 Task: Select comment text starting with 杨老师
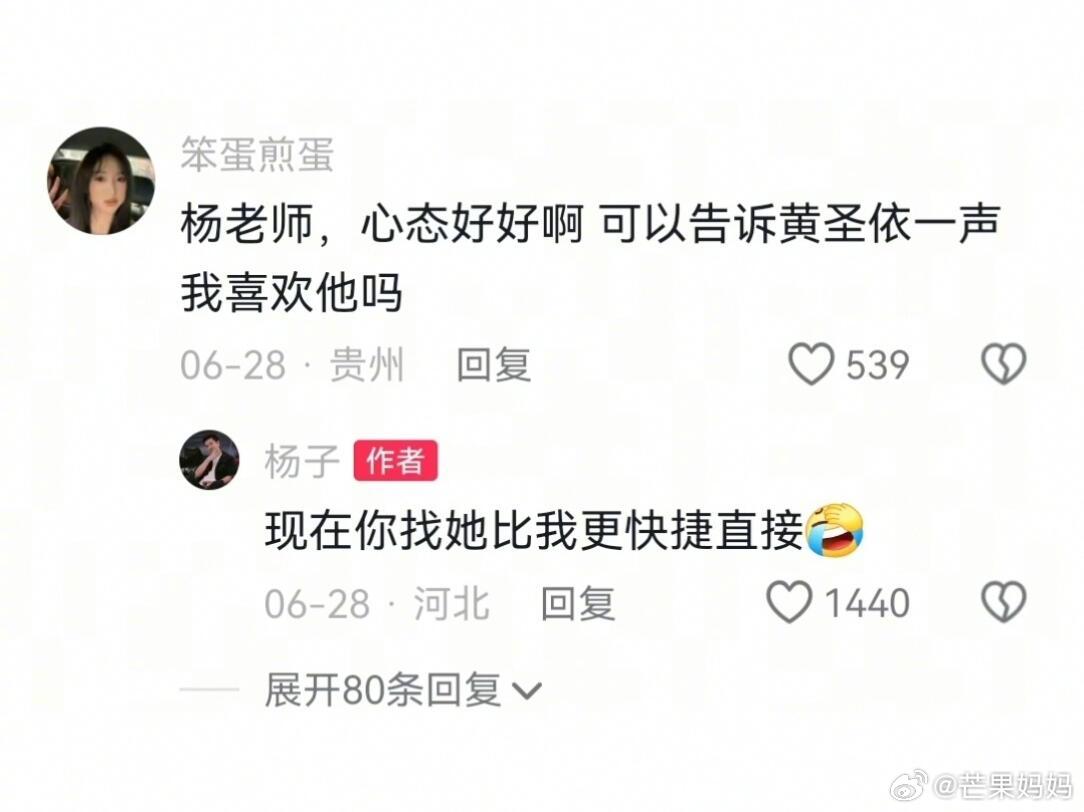[590, 258]
